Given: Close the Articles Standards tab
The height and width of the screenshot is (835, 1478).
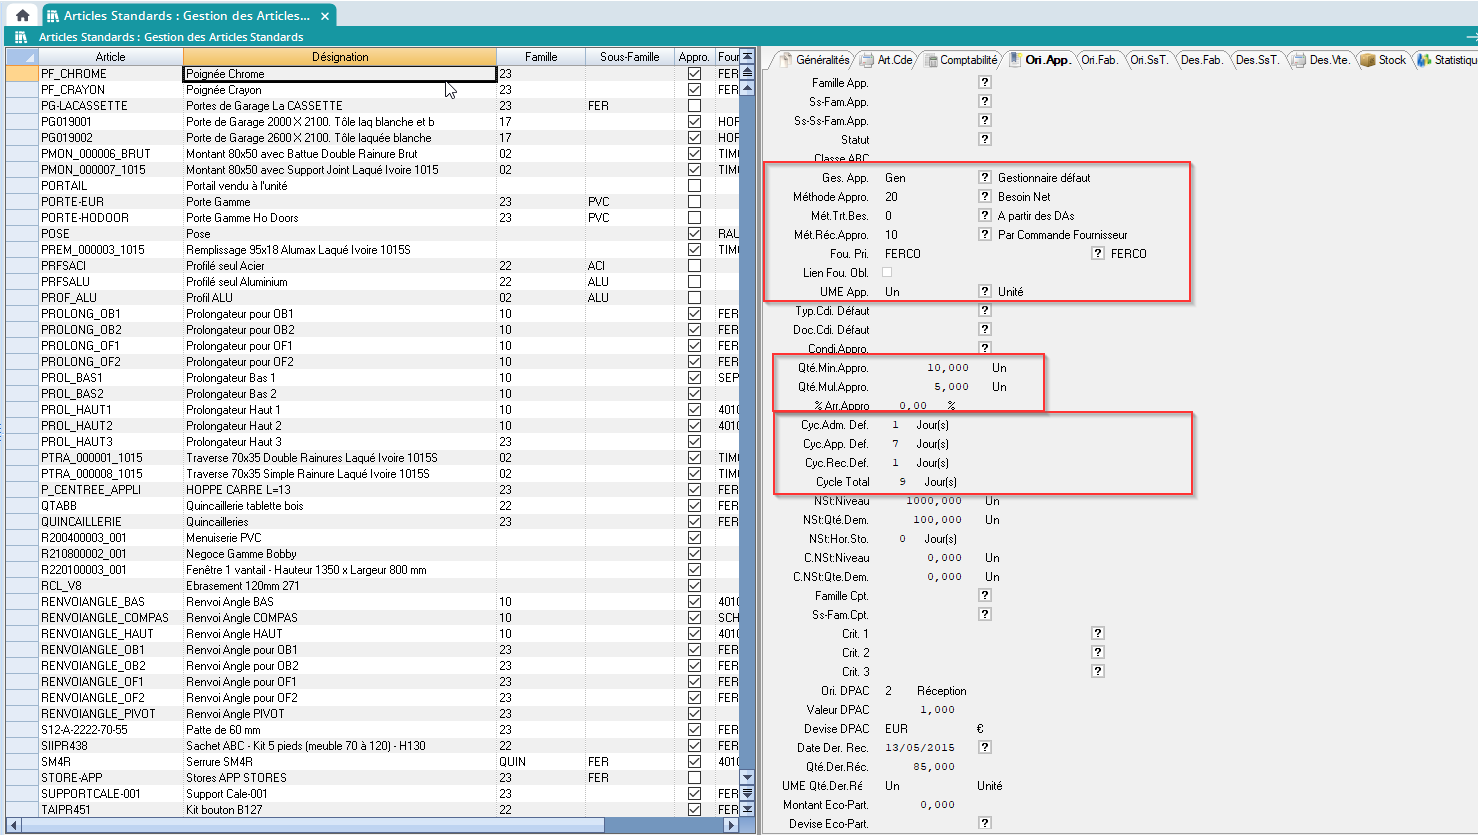Looking at the screenshot, I should pos(325,16).
